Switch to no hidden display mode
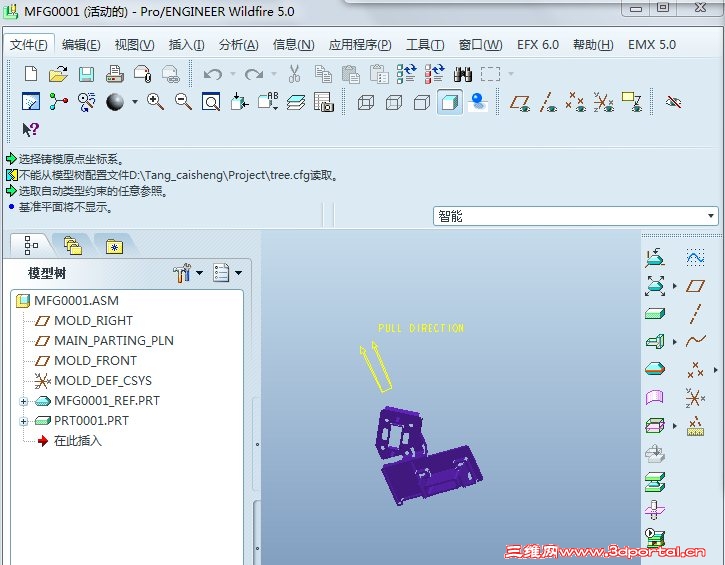725x565 pixels. 422,102
